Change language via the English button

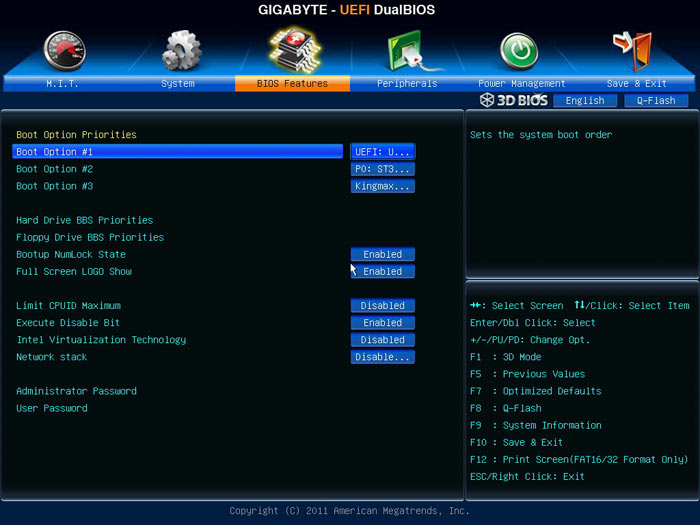coord(585,100)
